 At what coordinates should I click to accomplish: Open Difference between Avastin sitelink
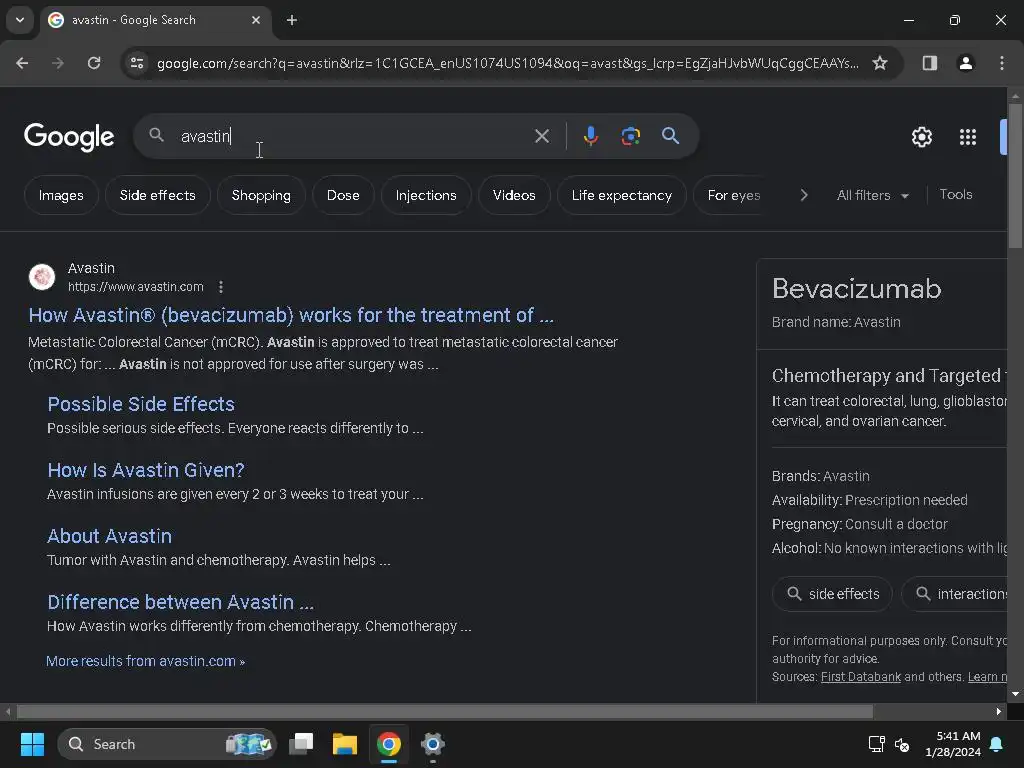[180, 602]
